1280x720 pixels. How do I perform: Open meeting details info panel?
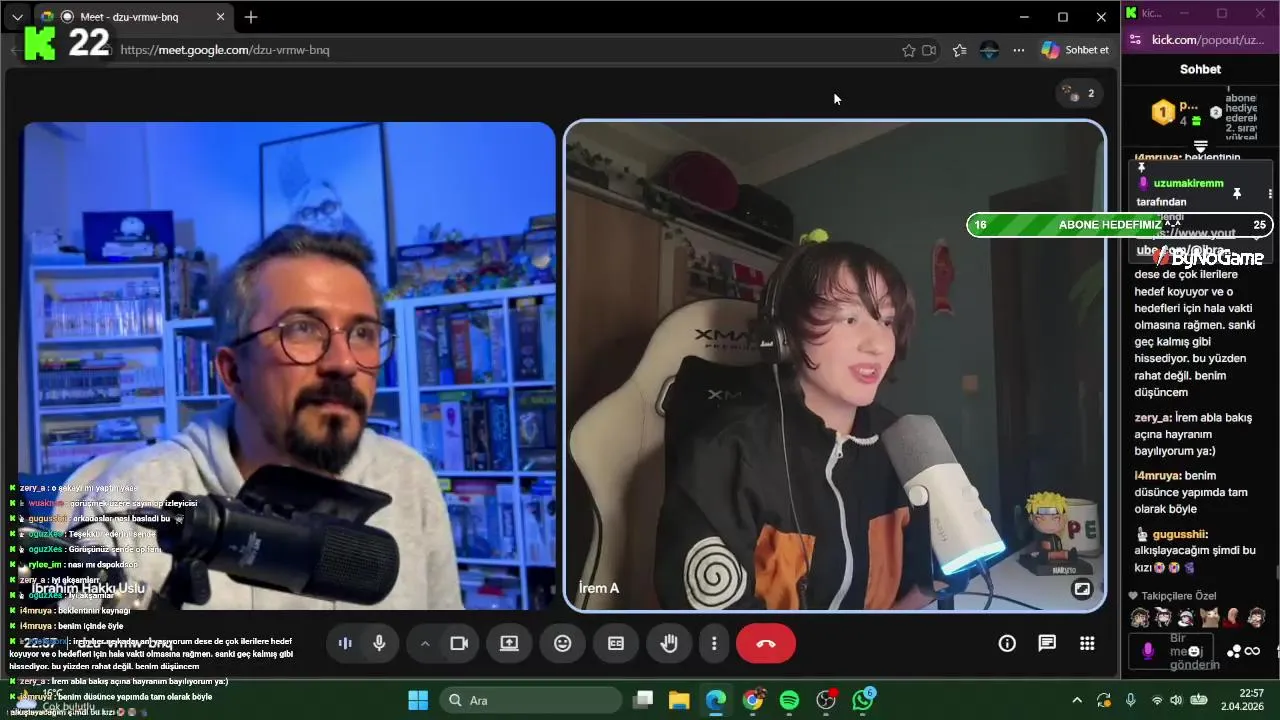pos(1007,643)
